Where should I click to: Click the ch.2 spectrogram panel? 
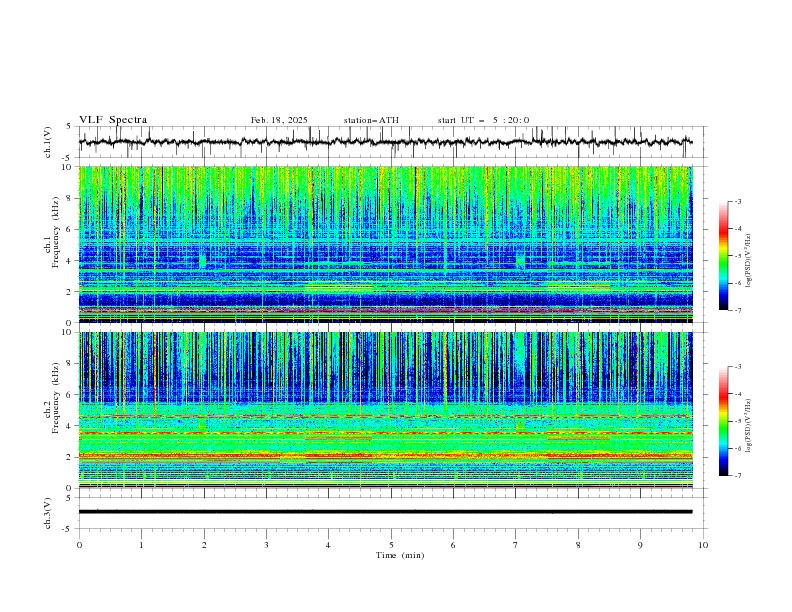pos(386,410)
